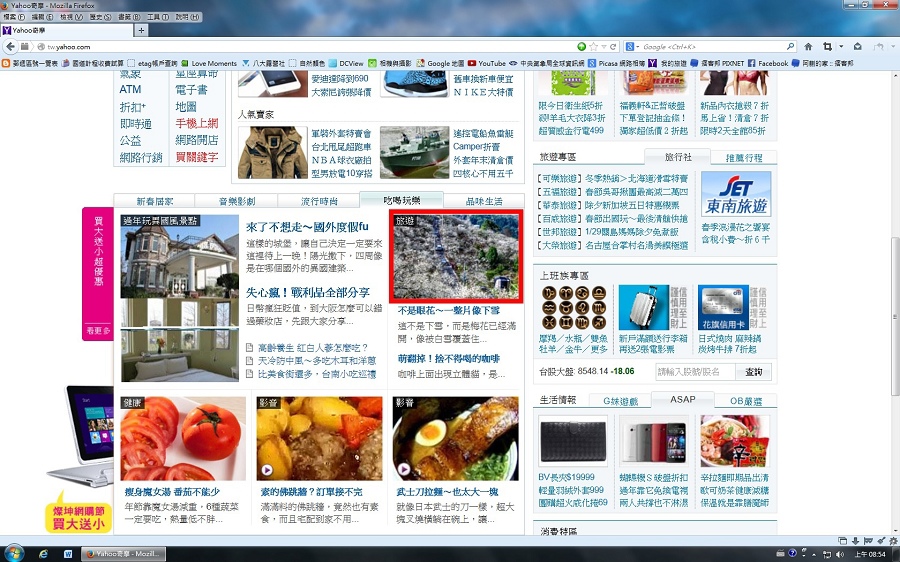Open the ATM link in left menu

[130, 90]
